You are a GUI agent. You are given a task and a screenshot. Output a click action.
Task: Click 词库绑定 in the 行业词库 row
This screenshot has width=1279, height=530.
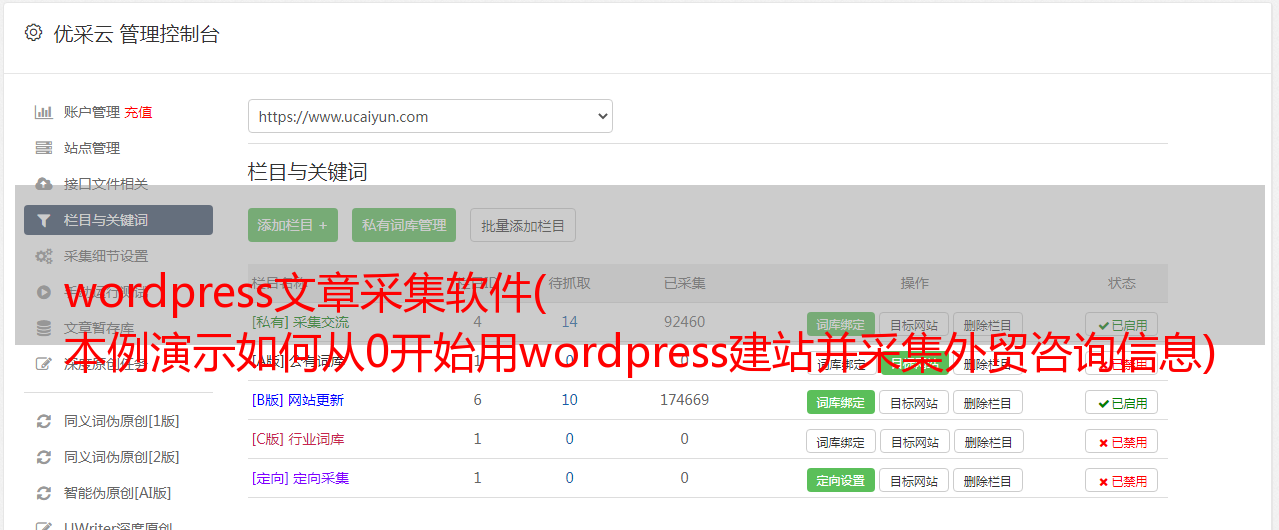pyautogui.click(x=841, y=441)
